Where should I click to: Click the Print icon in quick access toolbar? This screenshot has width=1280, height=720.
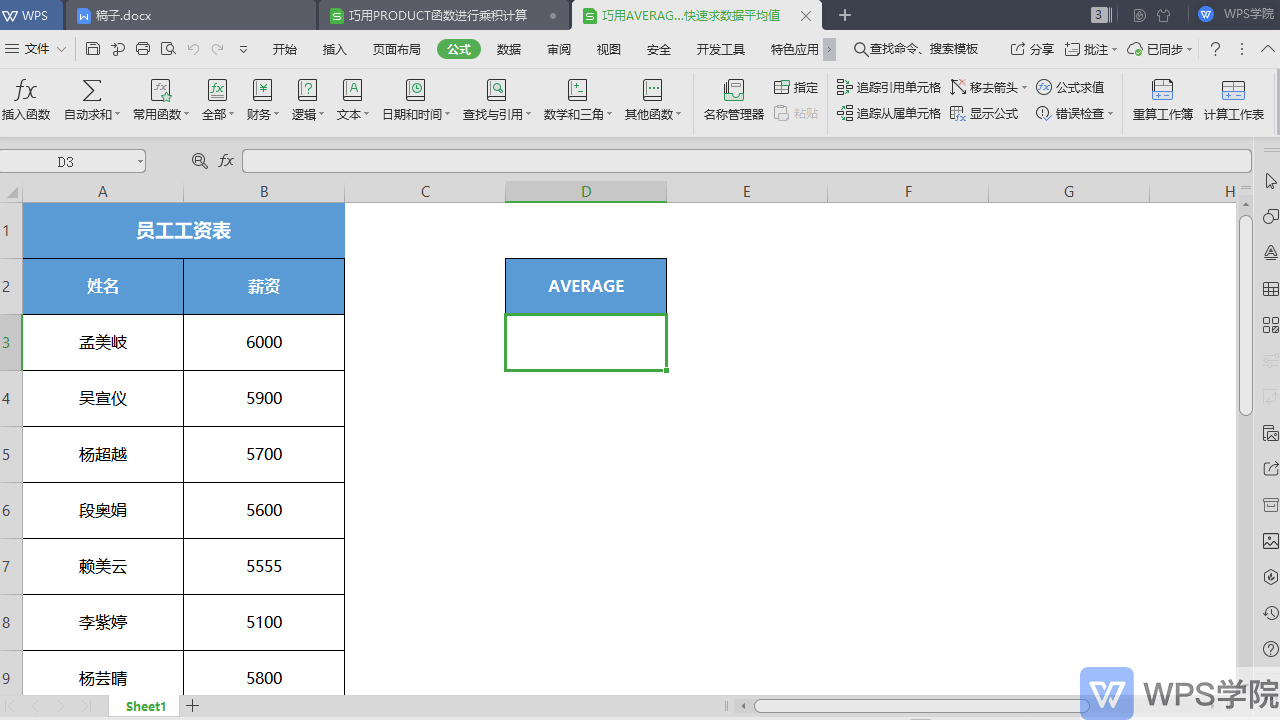141,48
